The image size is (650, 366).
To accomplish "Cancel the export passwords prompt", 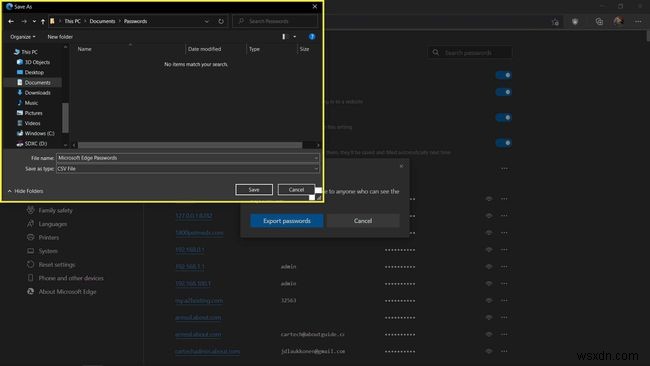I will (x=363, y=221).
